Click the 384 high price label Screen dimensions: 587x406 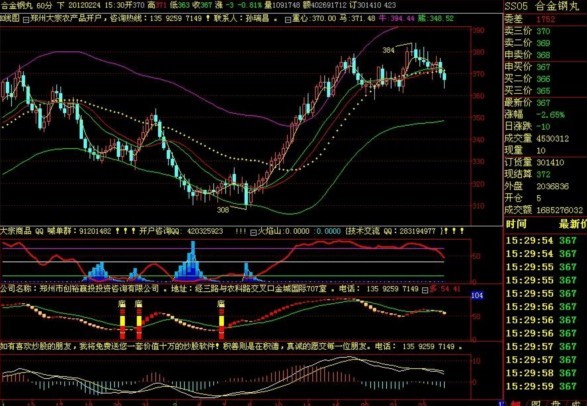tap(388, 50)
